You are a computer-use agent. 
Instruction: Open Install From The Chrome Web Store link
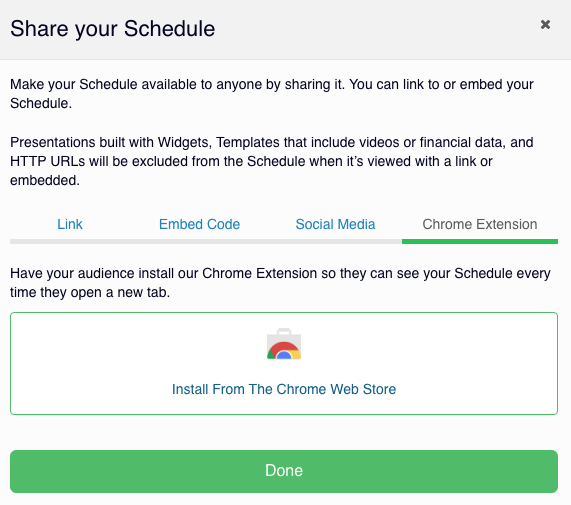284,389
